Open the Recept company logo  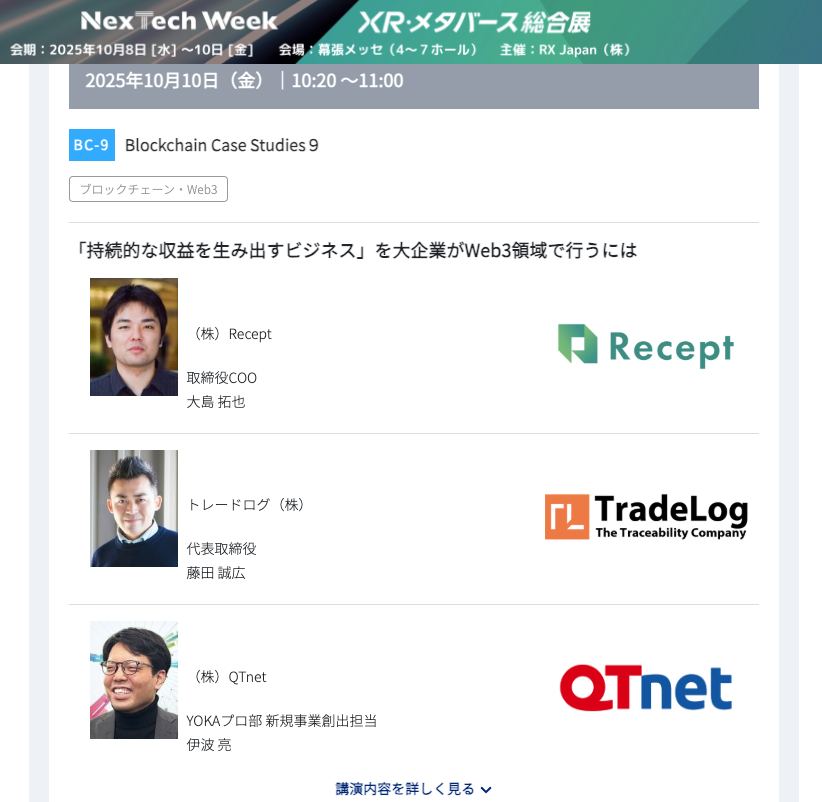[x=646, y=346]
